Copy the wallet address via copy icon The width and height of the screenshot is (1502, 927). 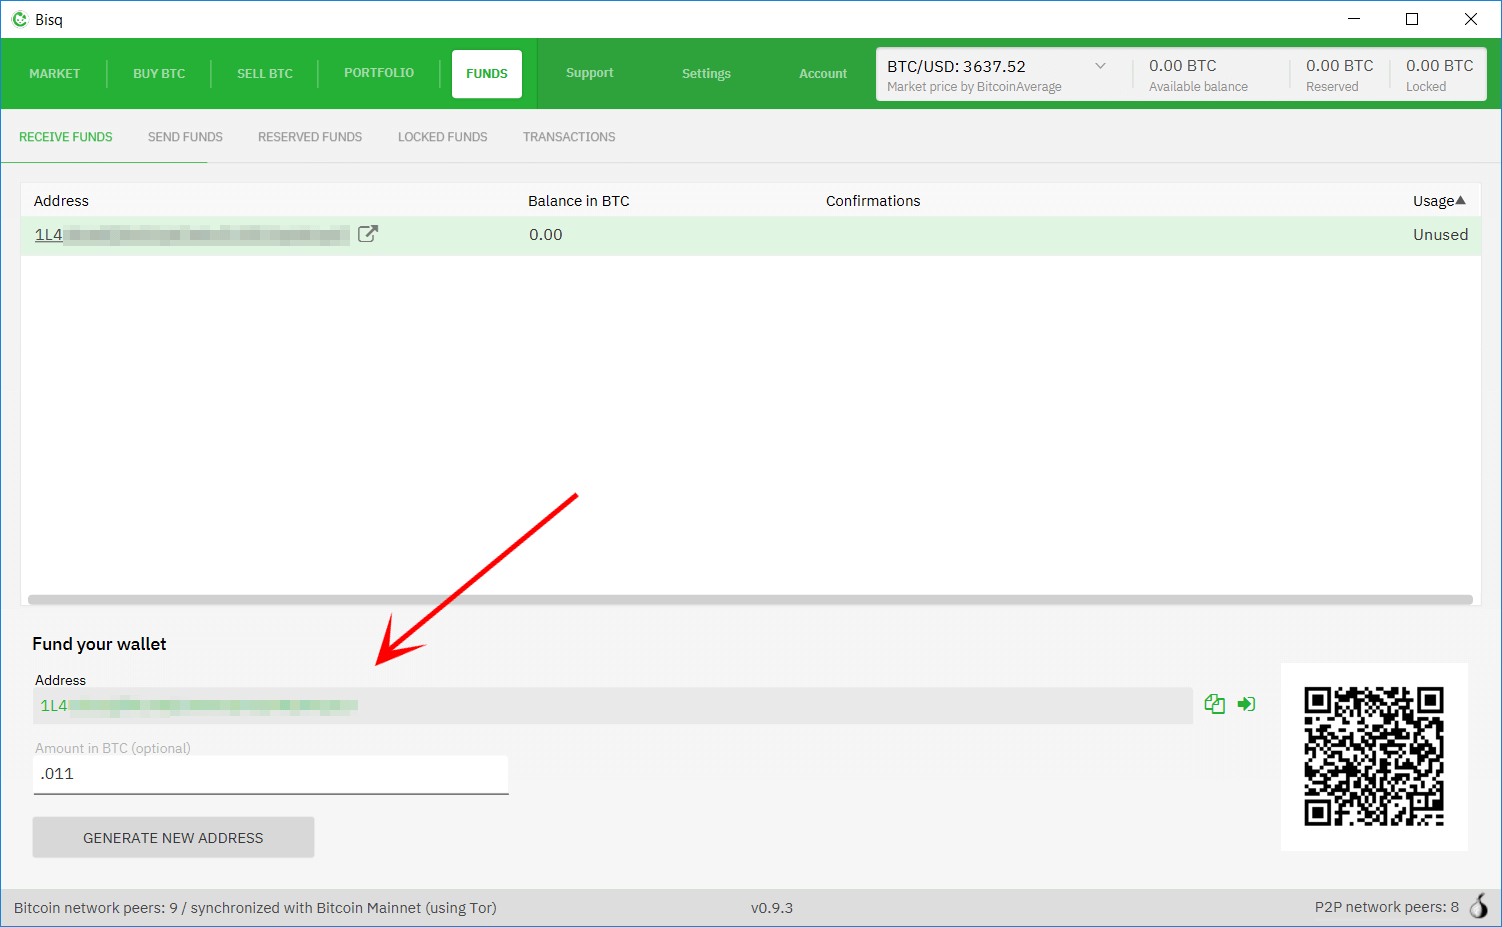click(1215, 704)
